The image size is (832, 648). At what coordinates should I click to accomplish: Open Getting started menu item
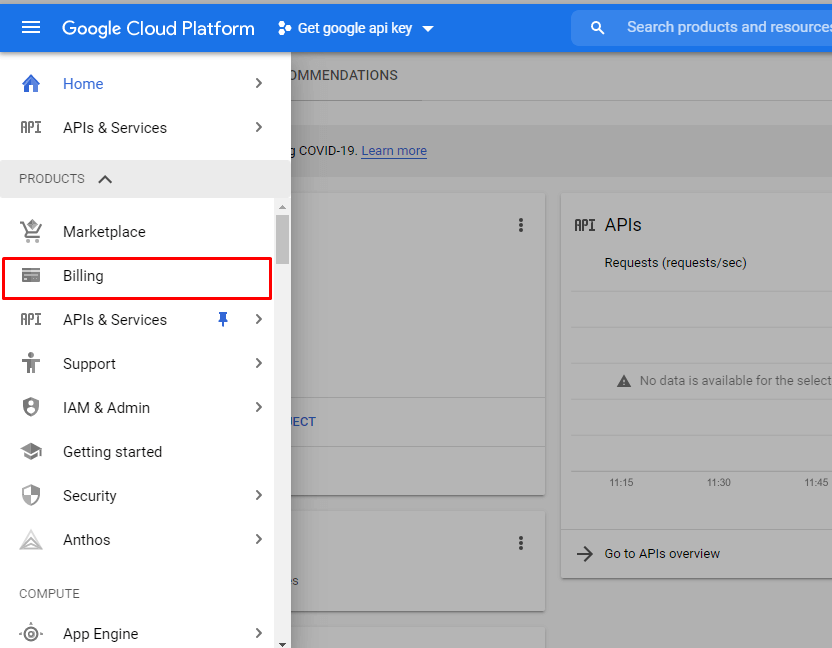tap(112, 452)
